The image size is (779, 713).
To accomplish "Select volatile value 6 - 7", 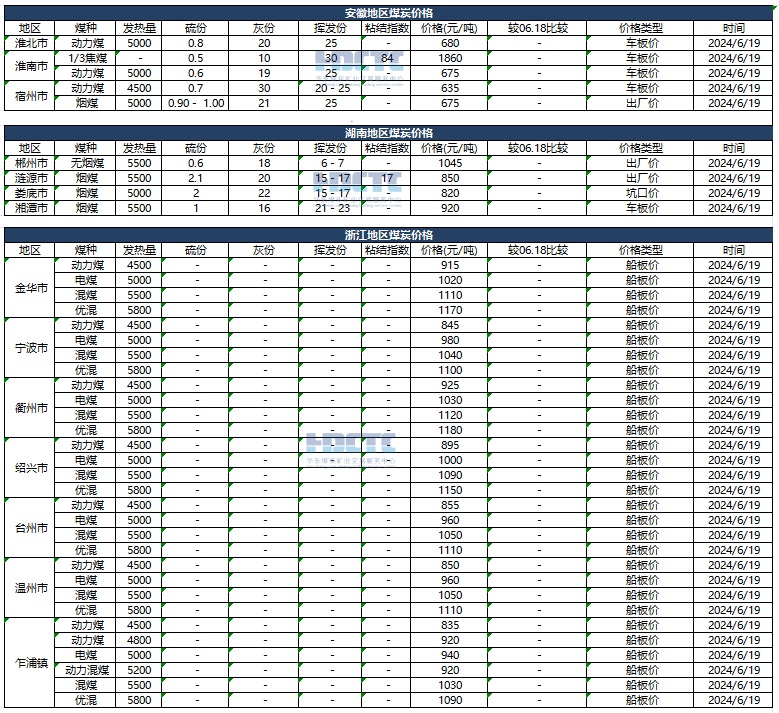I will (x=330, y=163).
